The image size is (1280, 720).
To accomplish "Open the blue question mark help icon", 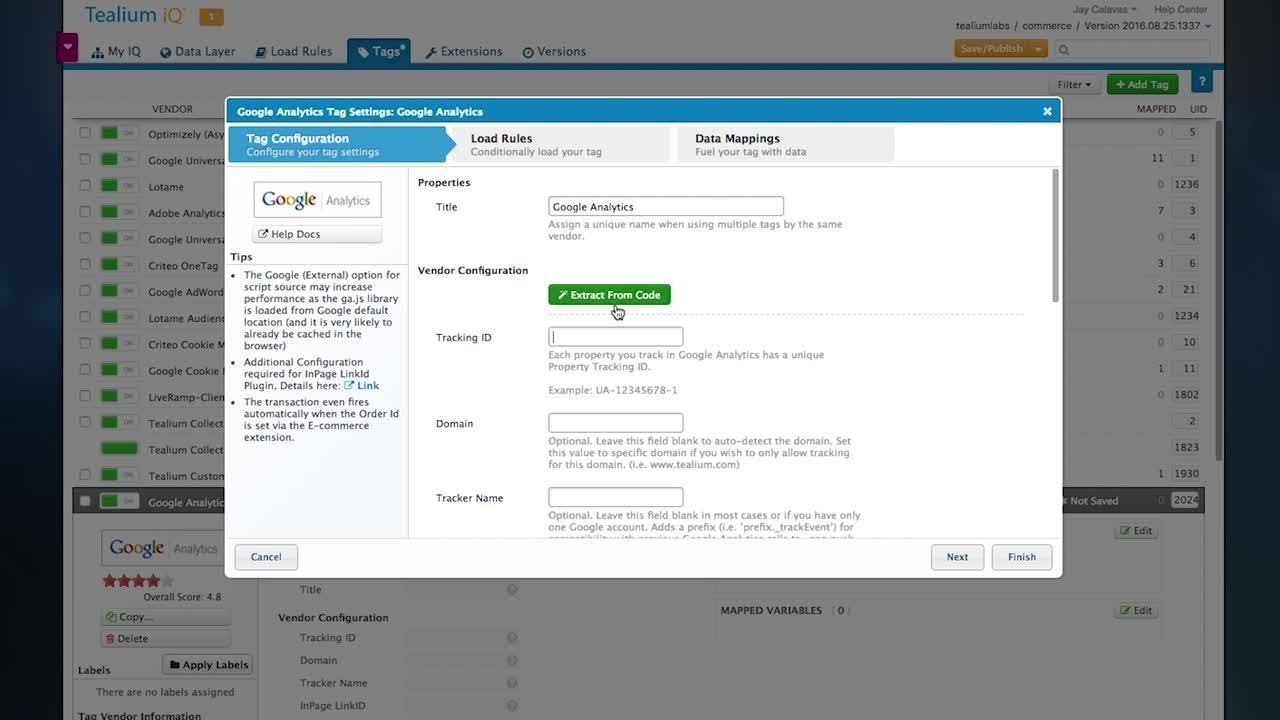I will [x=1203, y=83].
